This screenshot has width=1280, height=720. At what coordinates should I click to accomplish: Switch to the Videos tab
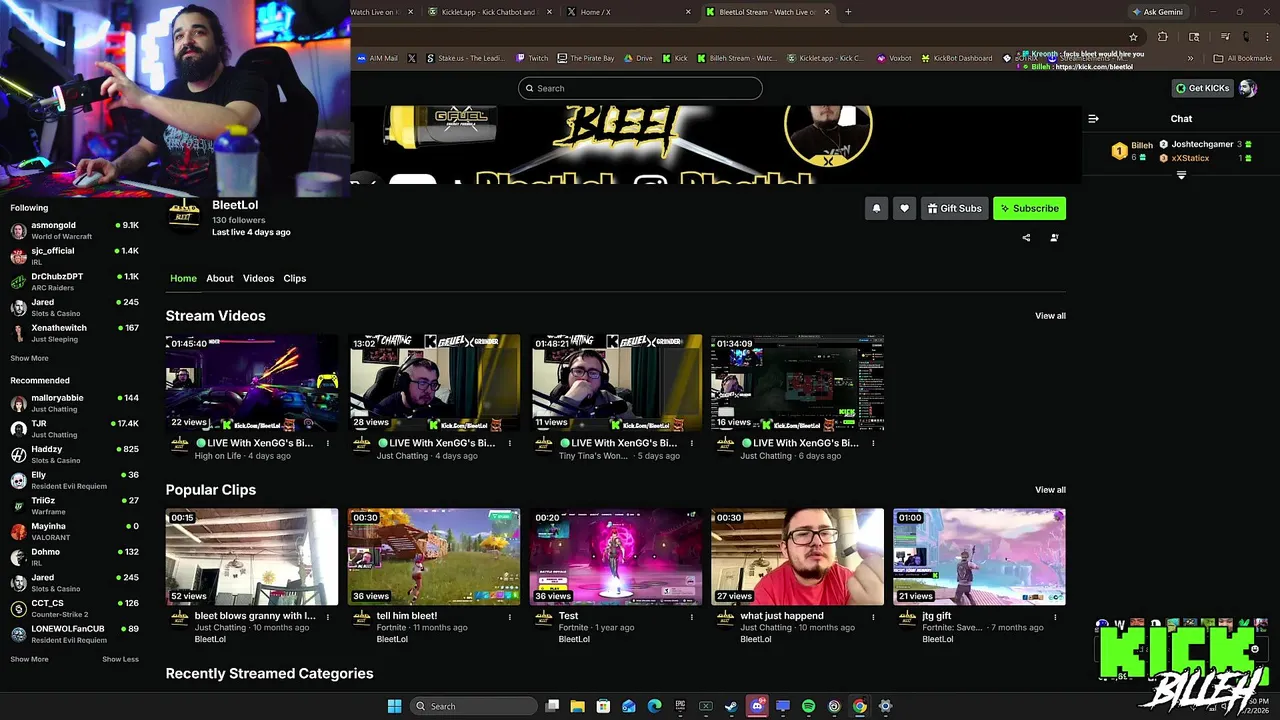258,278
